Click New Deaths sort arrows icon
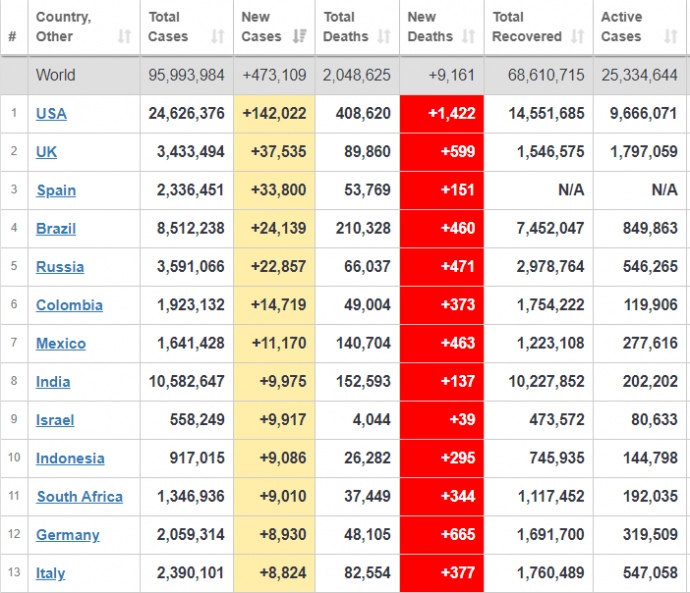This screenshot has height=593, width=690. pyautogui.click(x=468, y=37)
